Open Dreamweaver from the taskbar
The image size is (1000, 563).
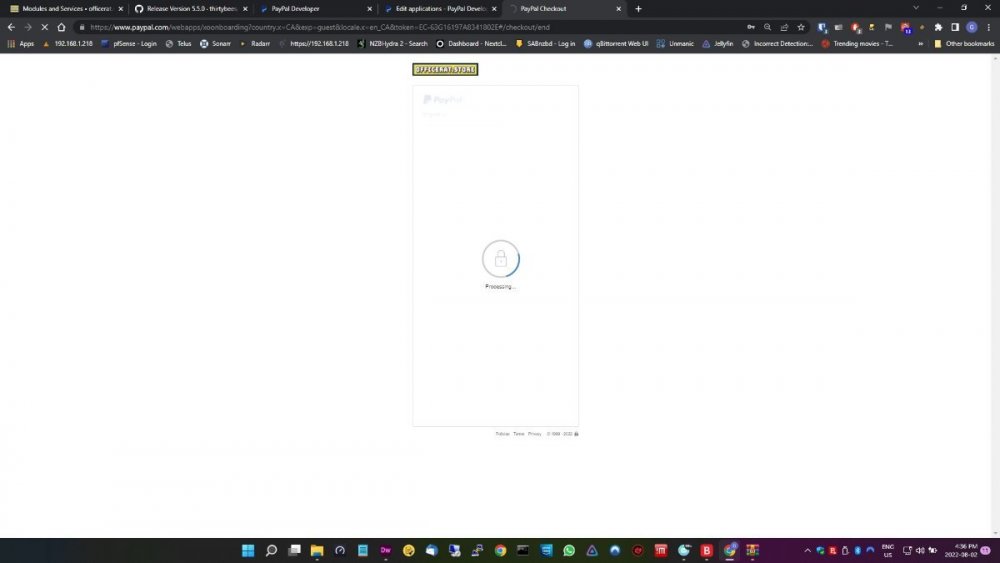[385, 550]
